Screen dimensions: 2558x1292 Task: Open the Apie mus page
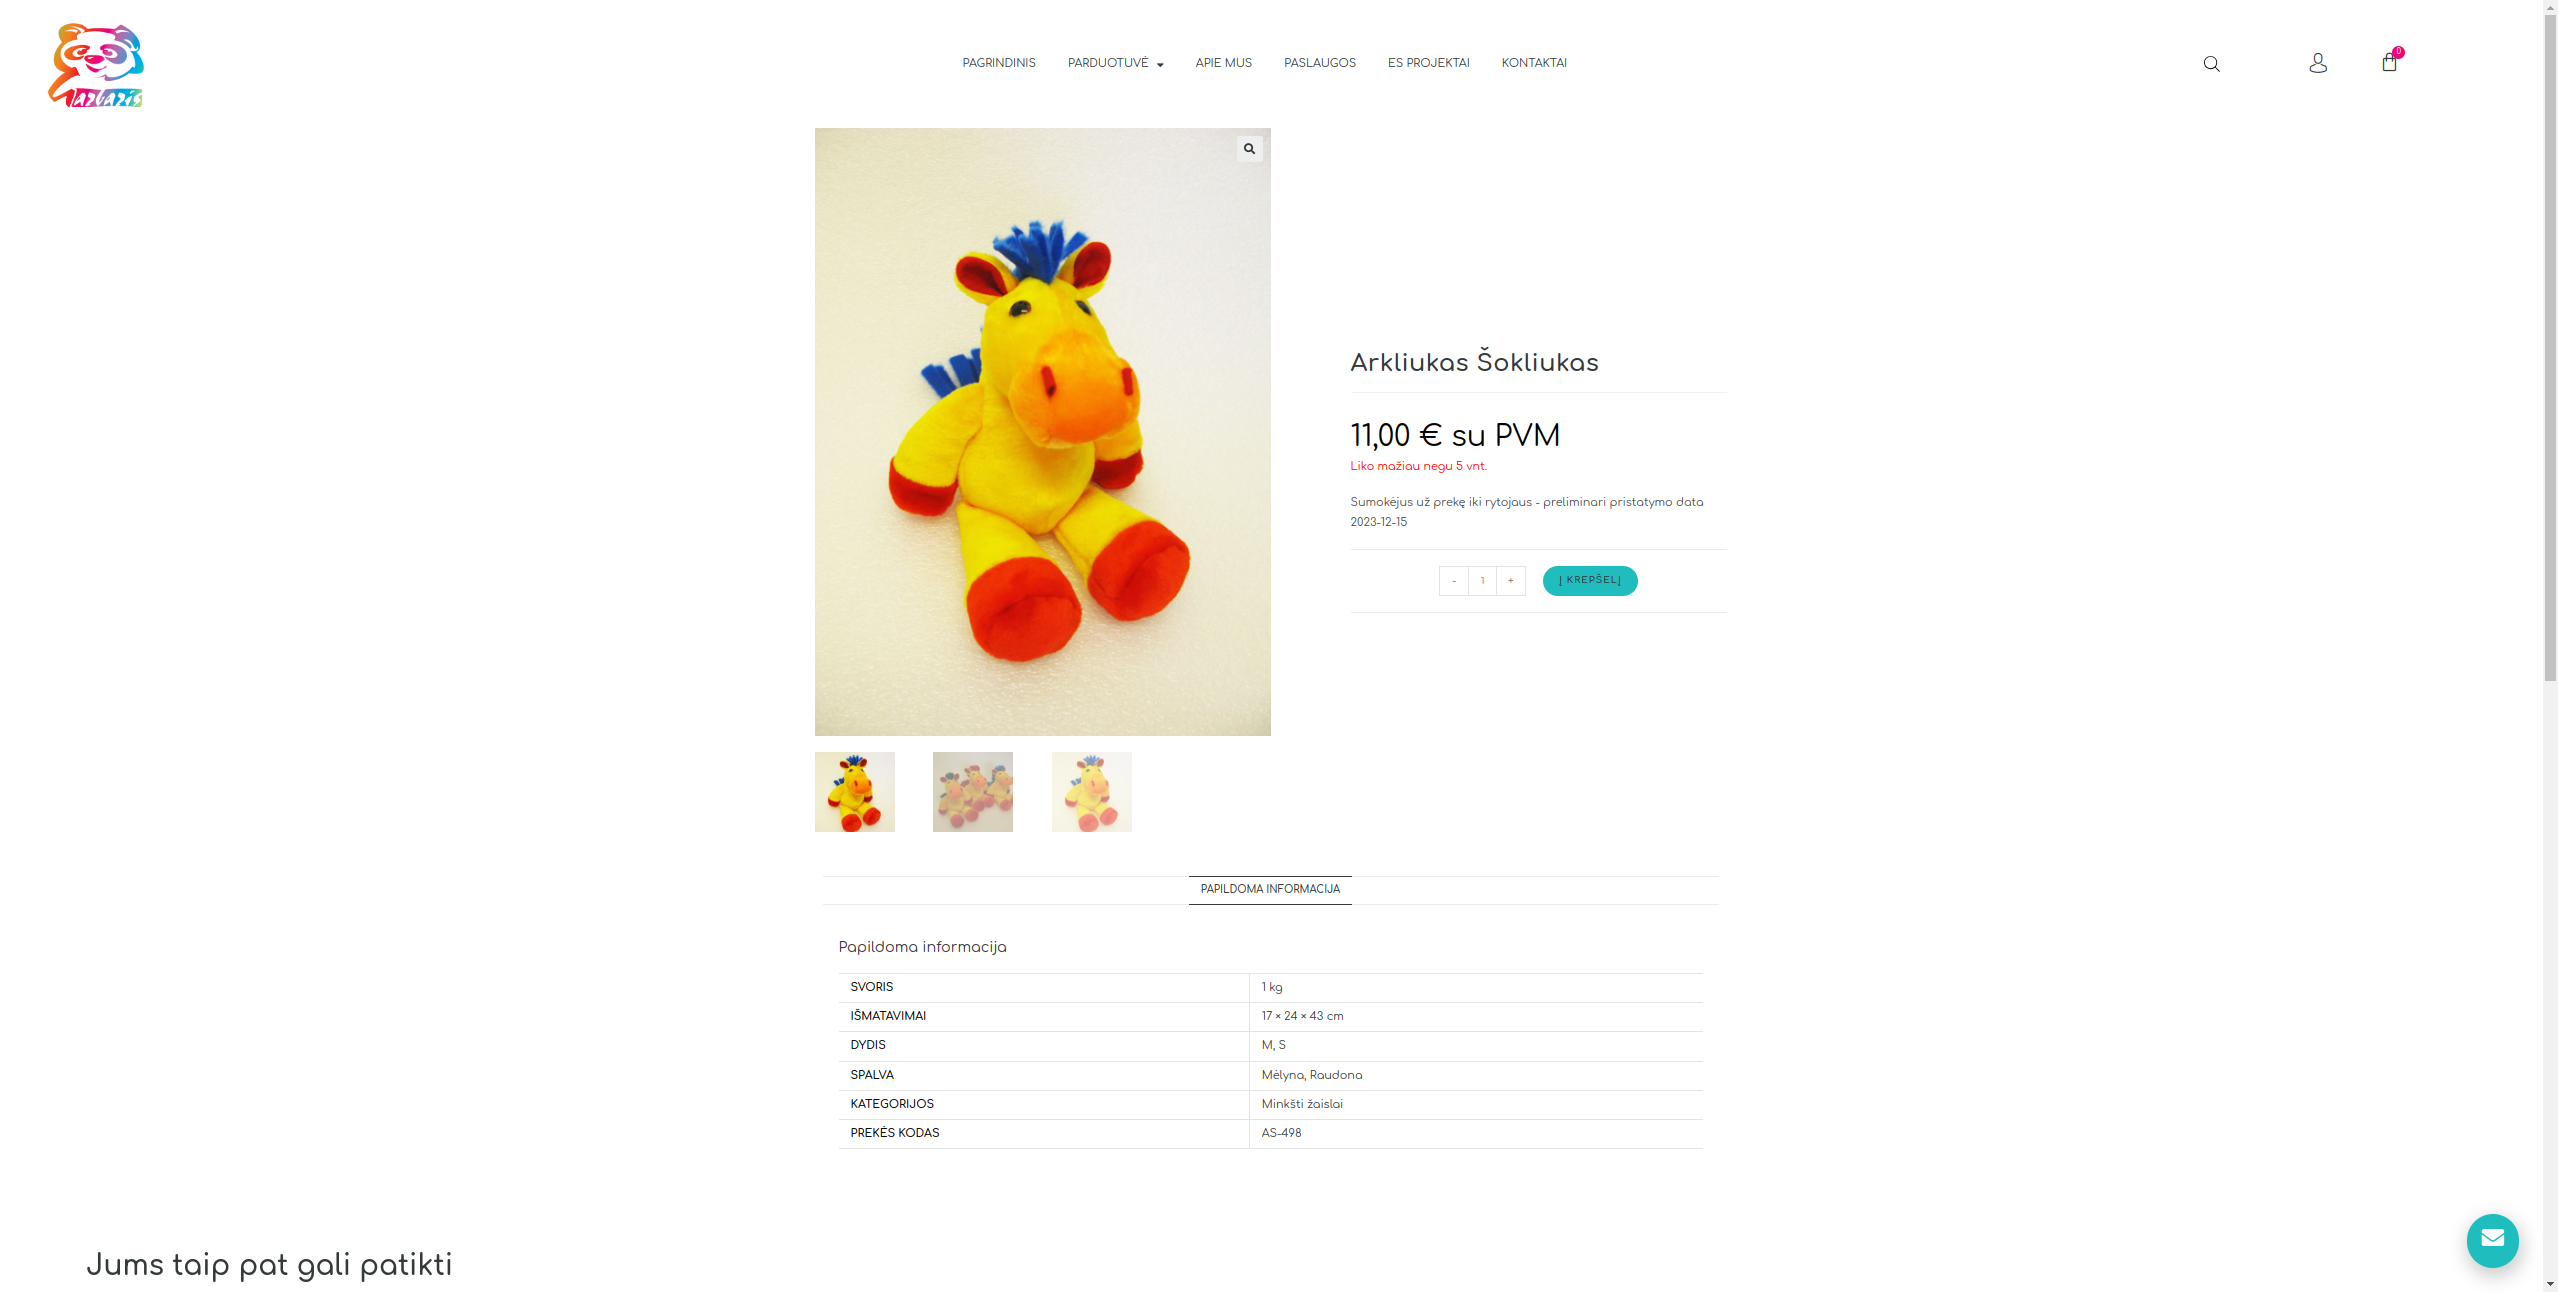[x=1223, y=63]
